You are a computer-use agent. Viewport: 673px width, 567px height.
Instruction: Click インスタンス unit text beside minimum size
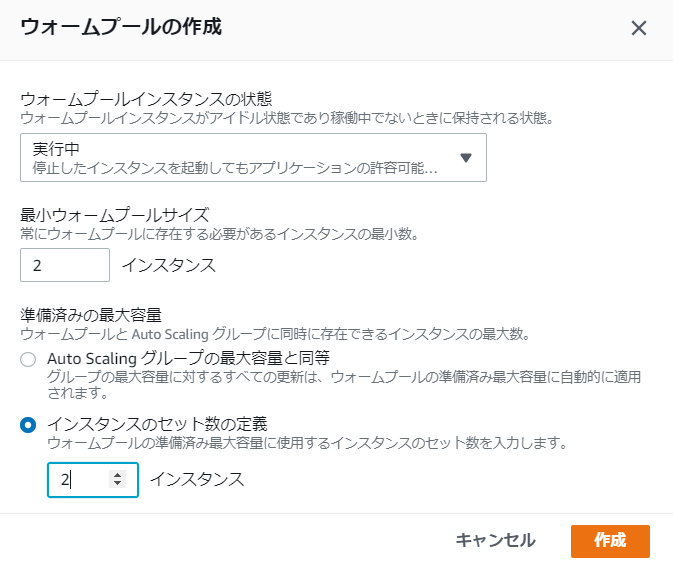[x=168, y=265]
